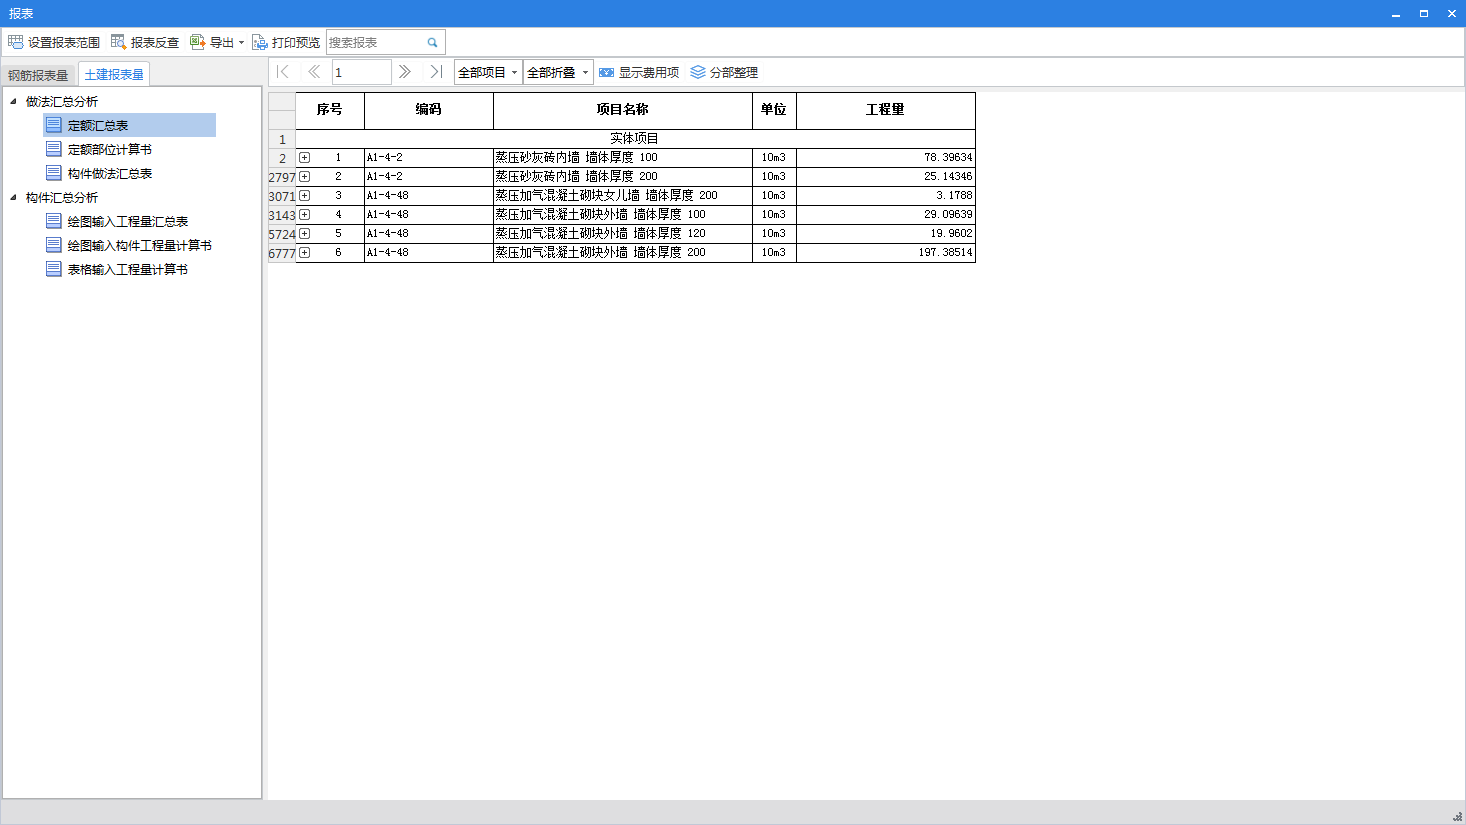
Task: Click the 绘图输入构件工程量计算书 report icon
Action: [x=54, y=245]
